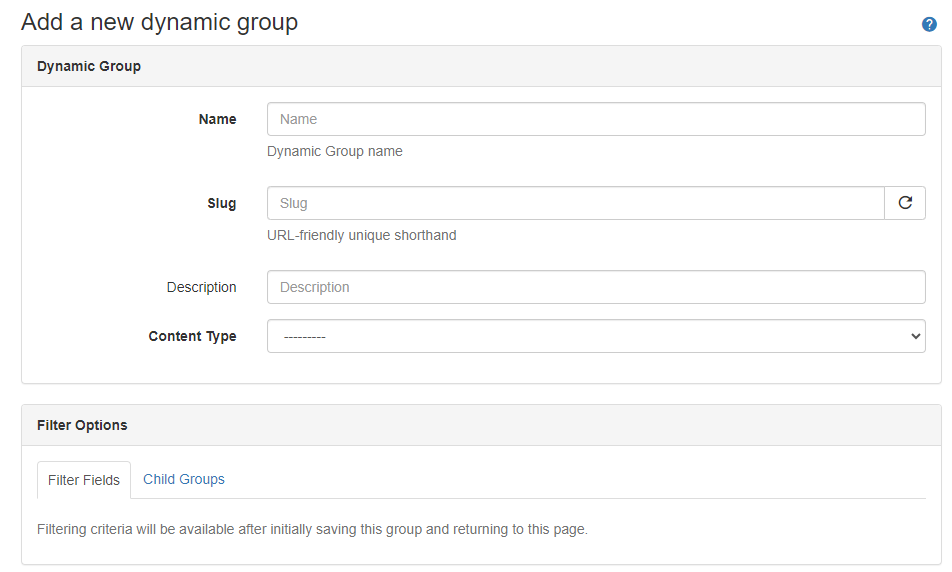Click the Content Type dropdown chevron arrow
Image resolution: width=952 pixels, height=572 pixels.
(x=916, y=337)
